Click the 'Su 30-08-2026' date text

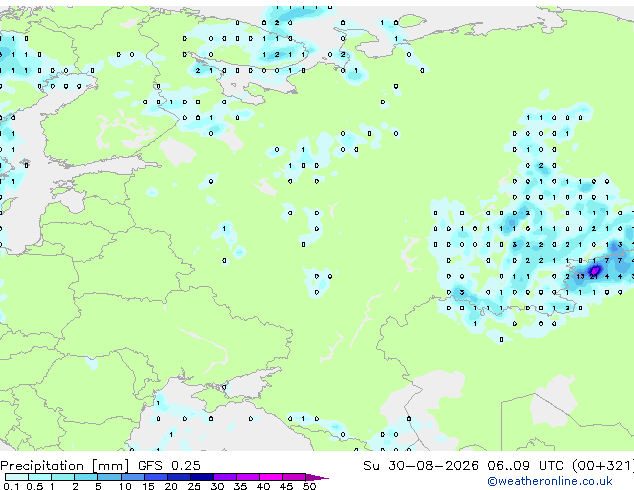click(x=421, y=466)
